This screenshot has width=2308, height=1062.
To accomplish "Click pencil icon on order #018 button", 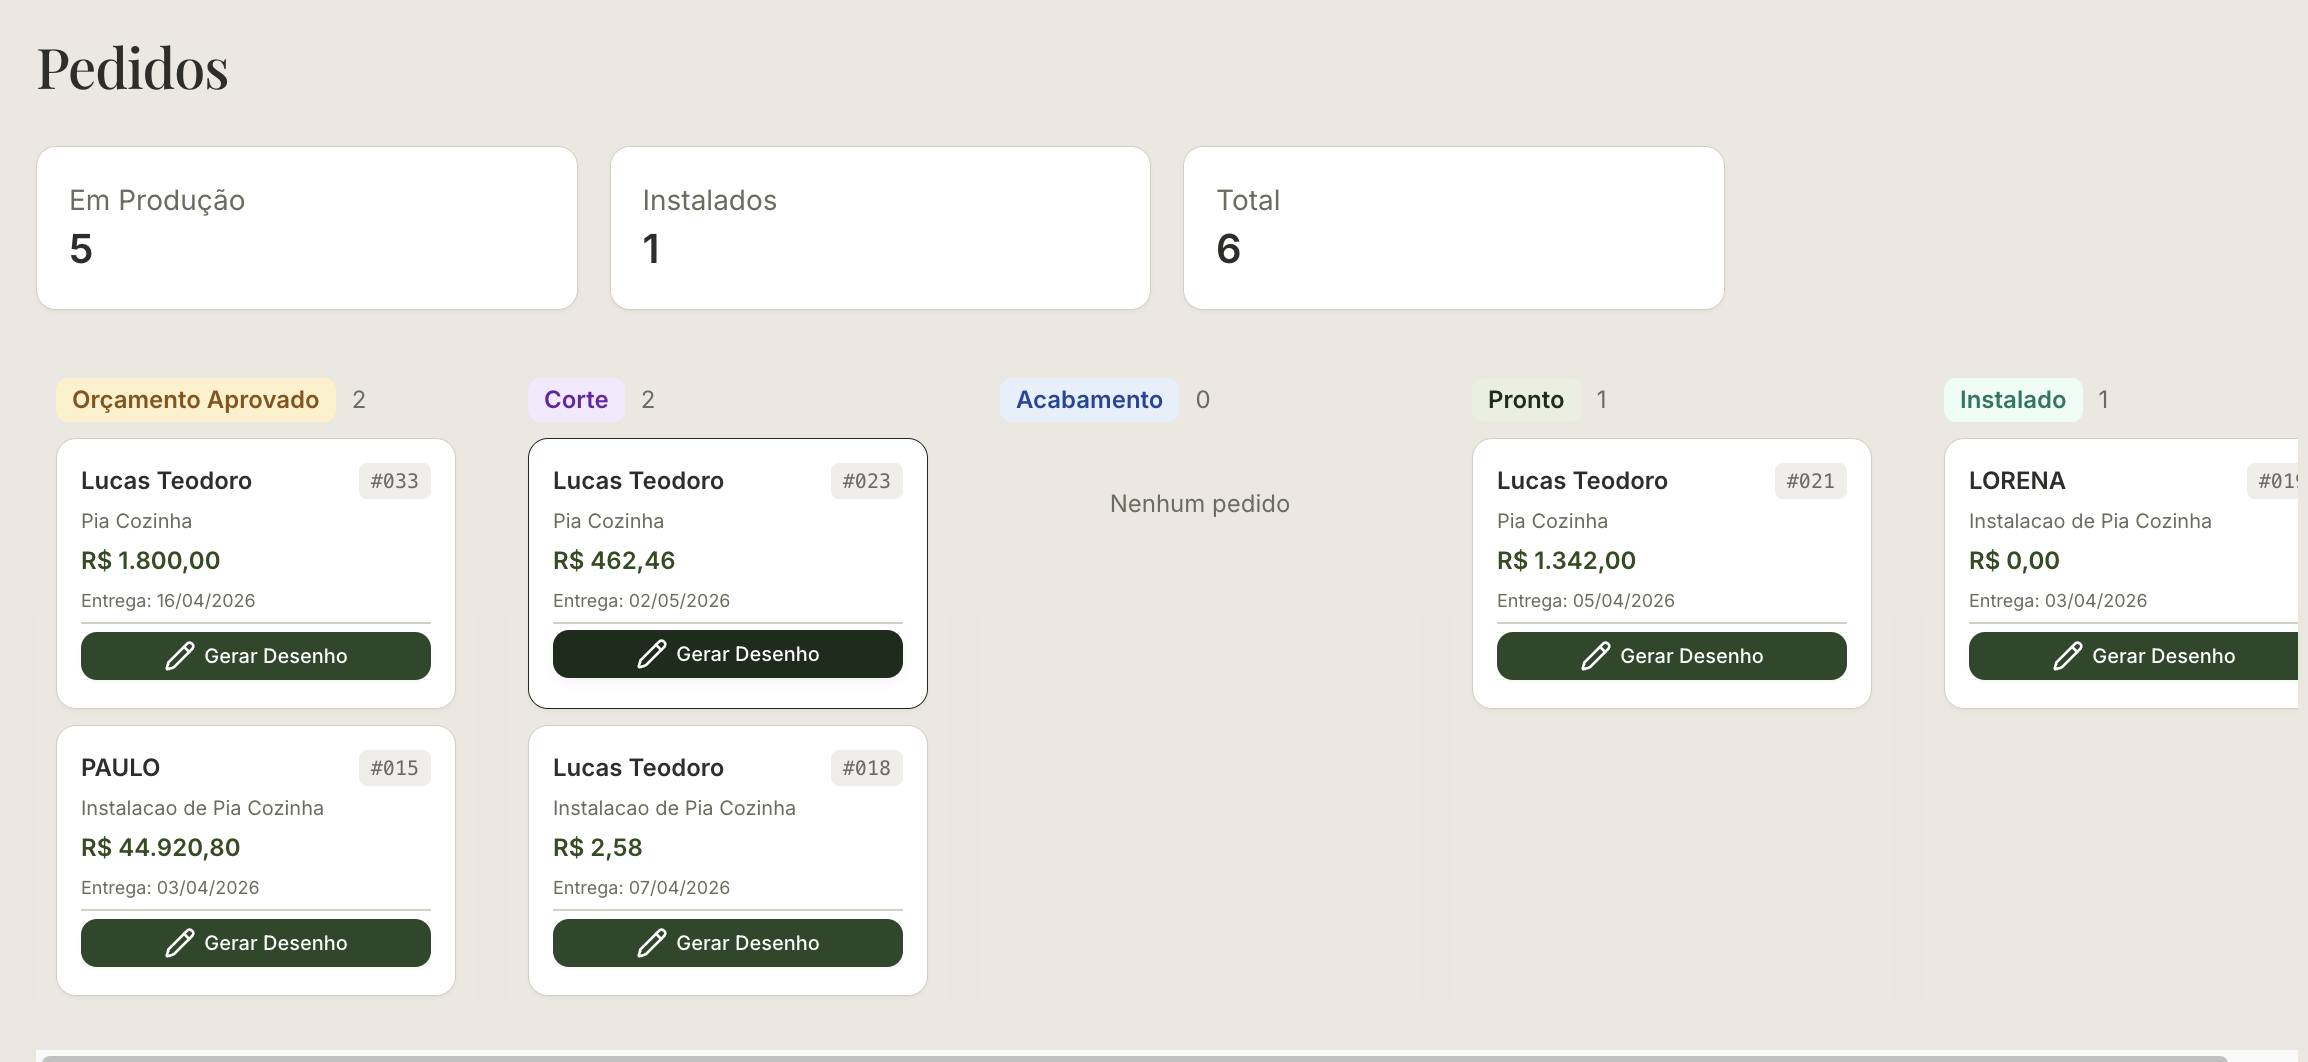I will (652, 943).
